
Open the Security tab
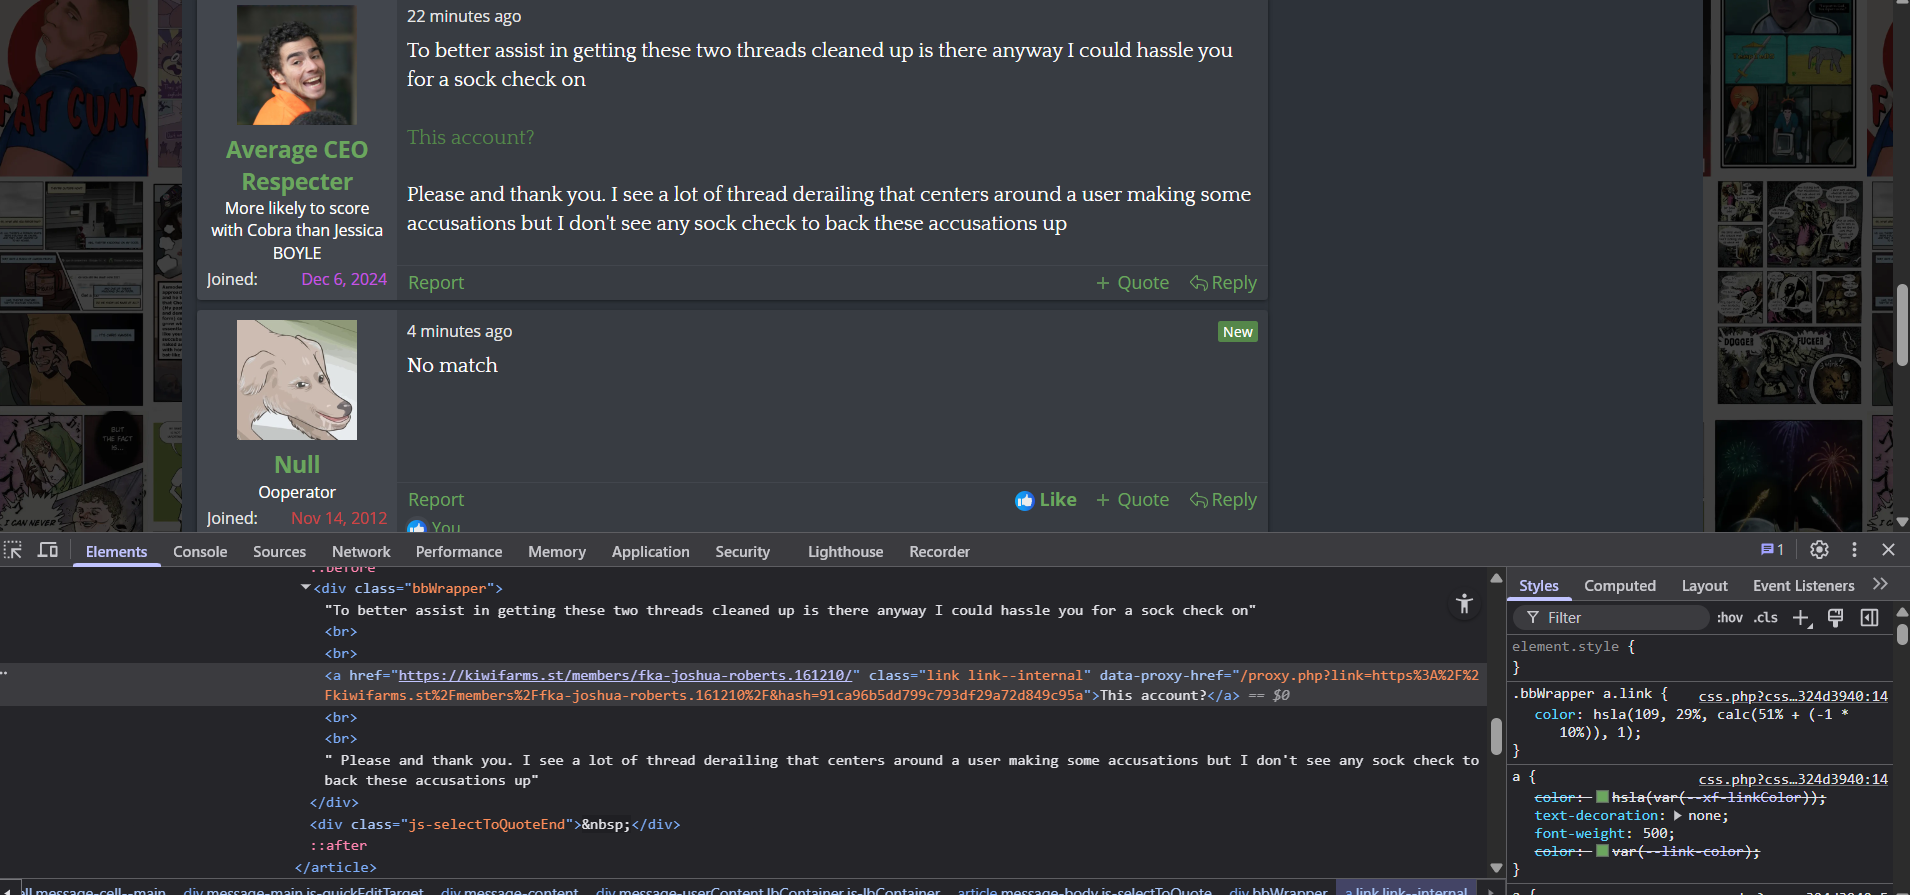(743, 552)
